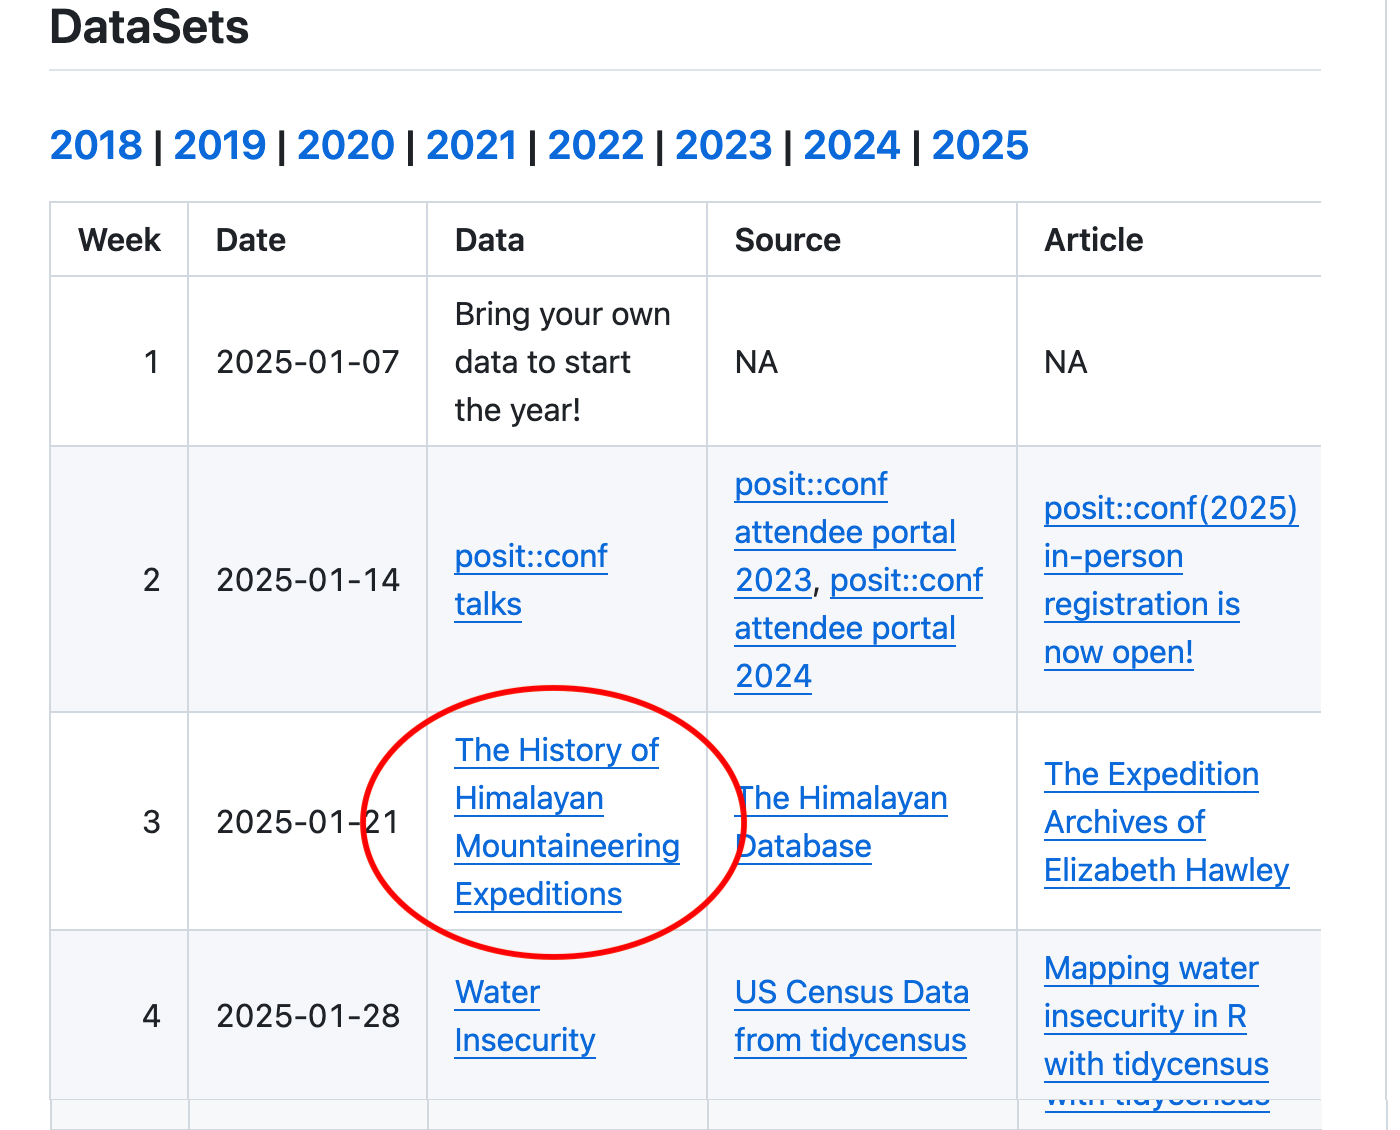Open the 2019 datasets link
This screenshot has height=1130, width=1400.
pos(220,145)
